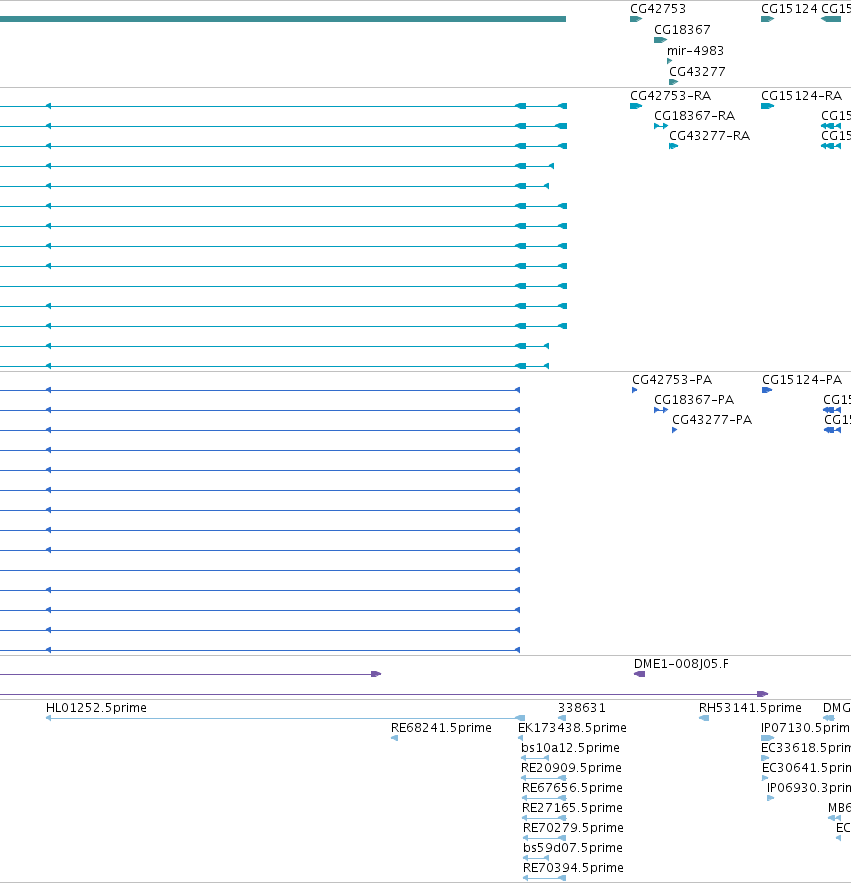Select the IP07130.5prime EST label
Viewport: 851px width, 883px height.
[x=805, y=728]
